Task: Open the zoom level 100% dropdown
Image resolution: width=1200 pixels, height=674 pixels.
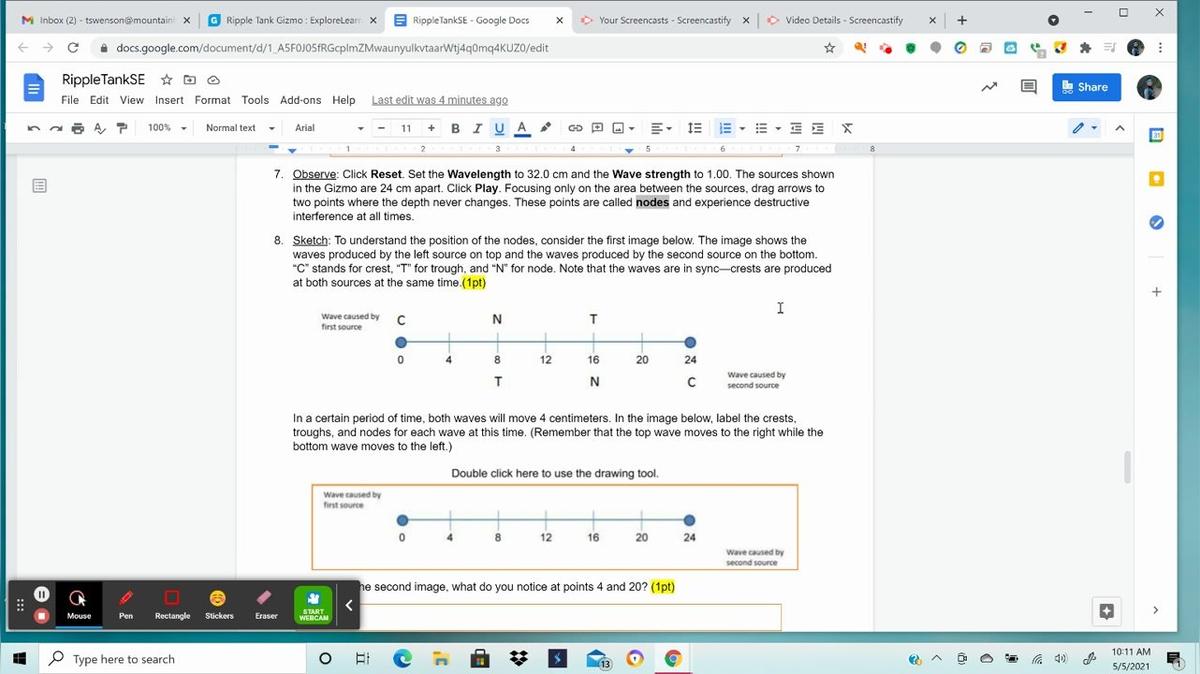Action: 167,128
